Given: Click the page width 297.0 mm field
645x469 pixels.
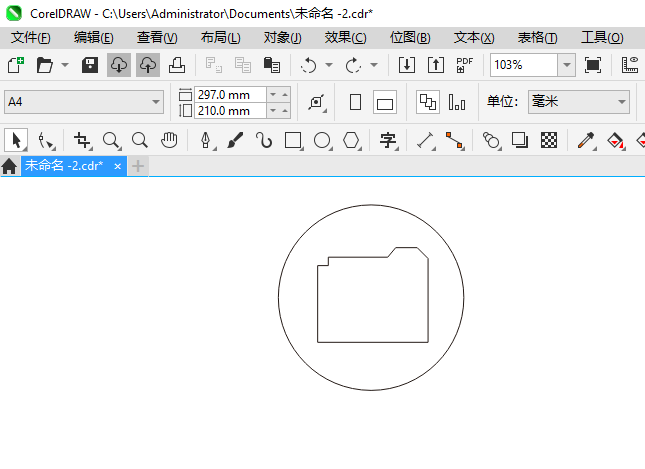Looking at the screenshot, I should point(230,95).
